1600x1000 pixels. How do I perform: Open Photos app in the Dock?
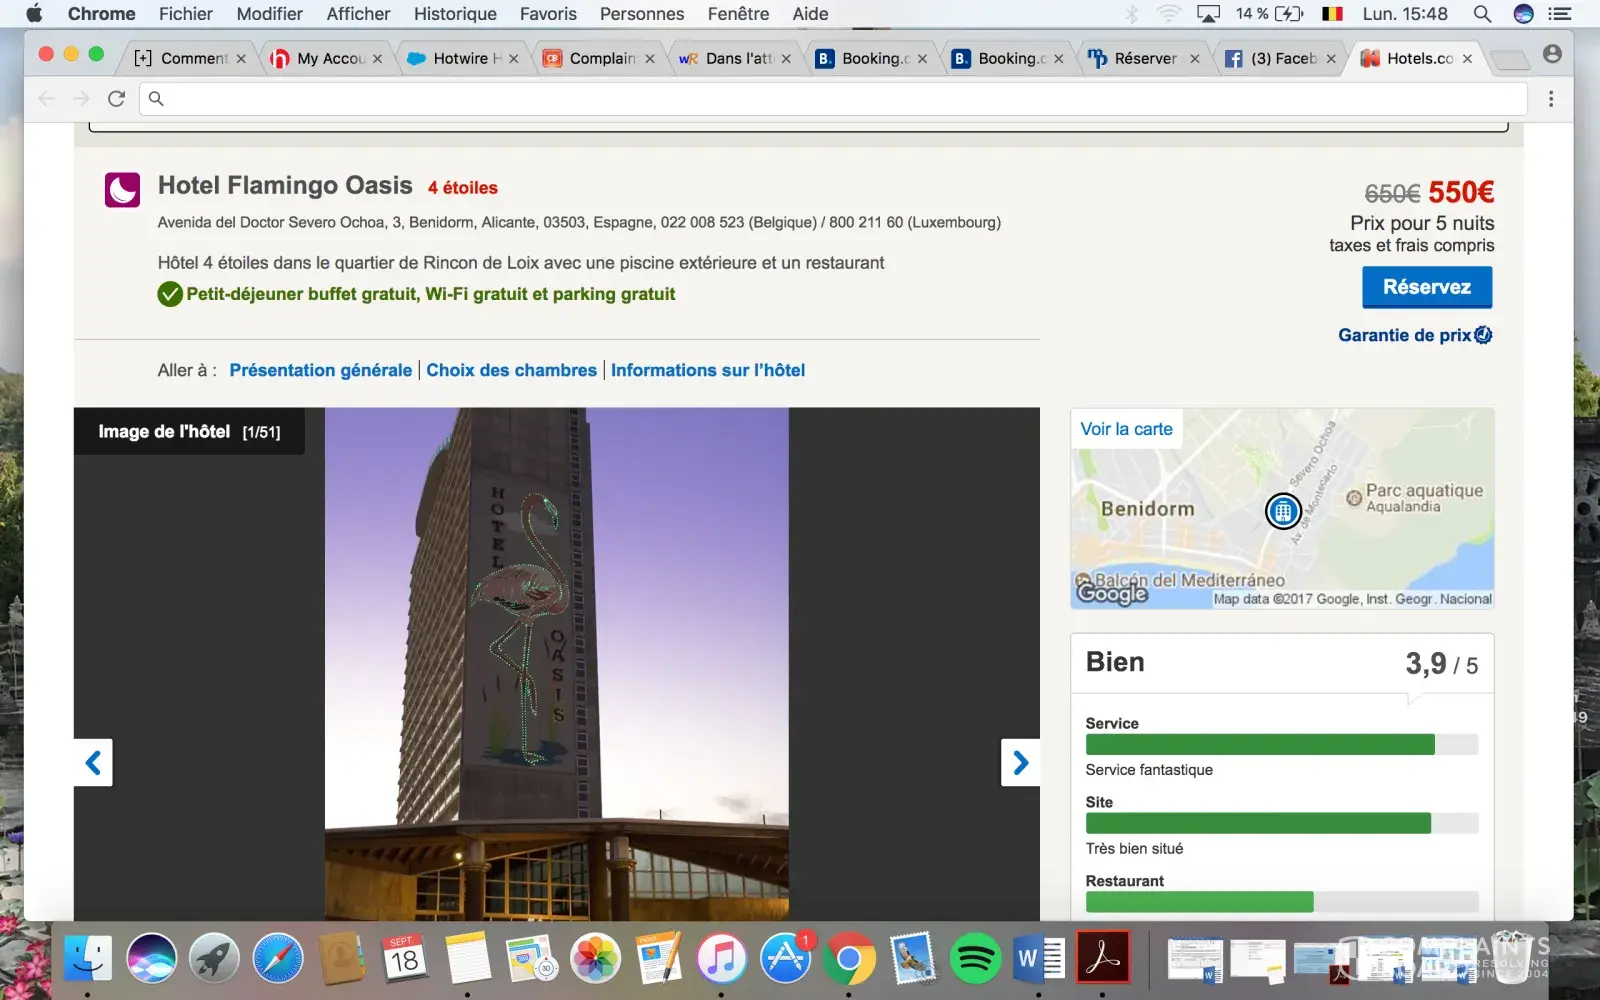point(595,959)
